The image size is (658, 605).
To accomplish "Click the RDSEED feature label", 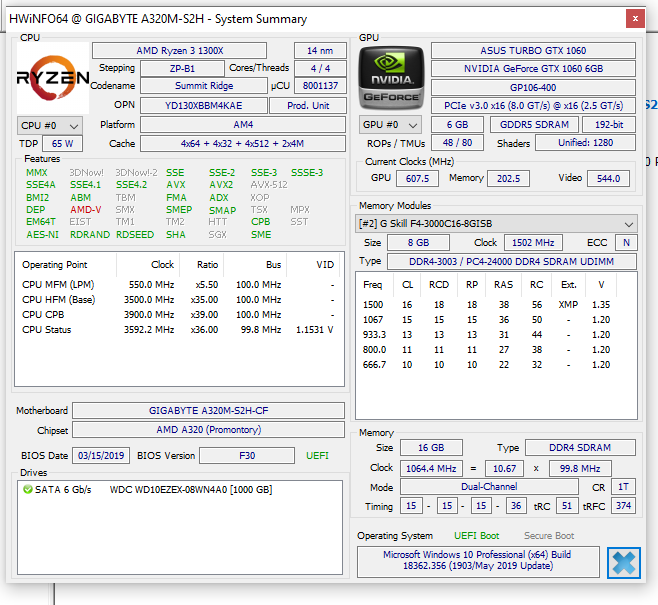I will [135, 235].
